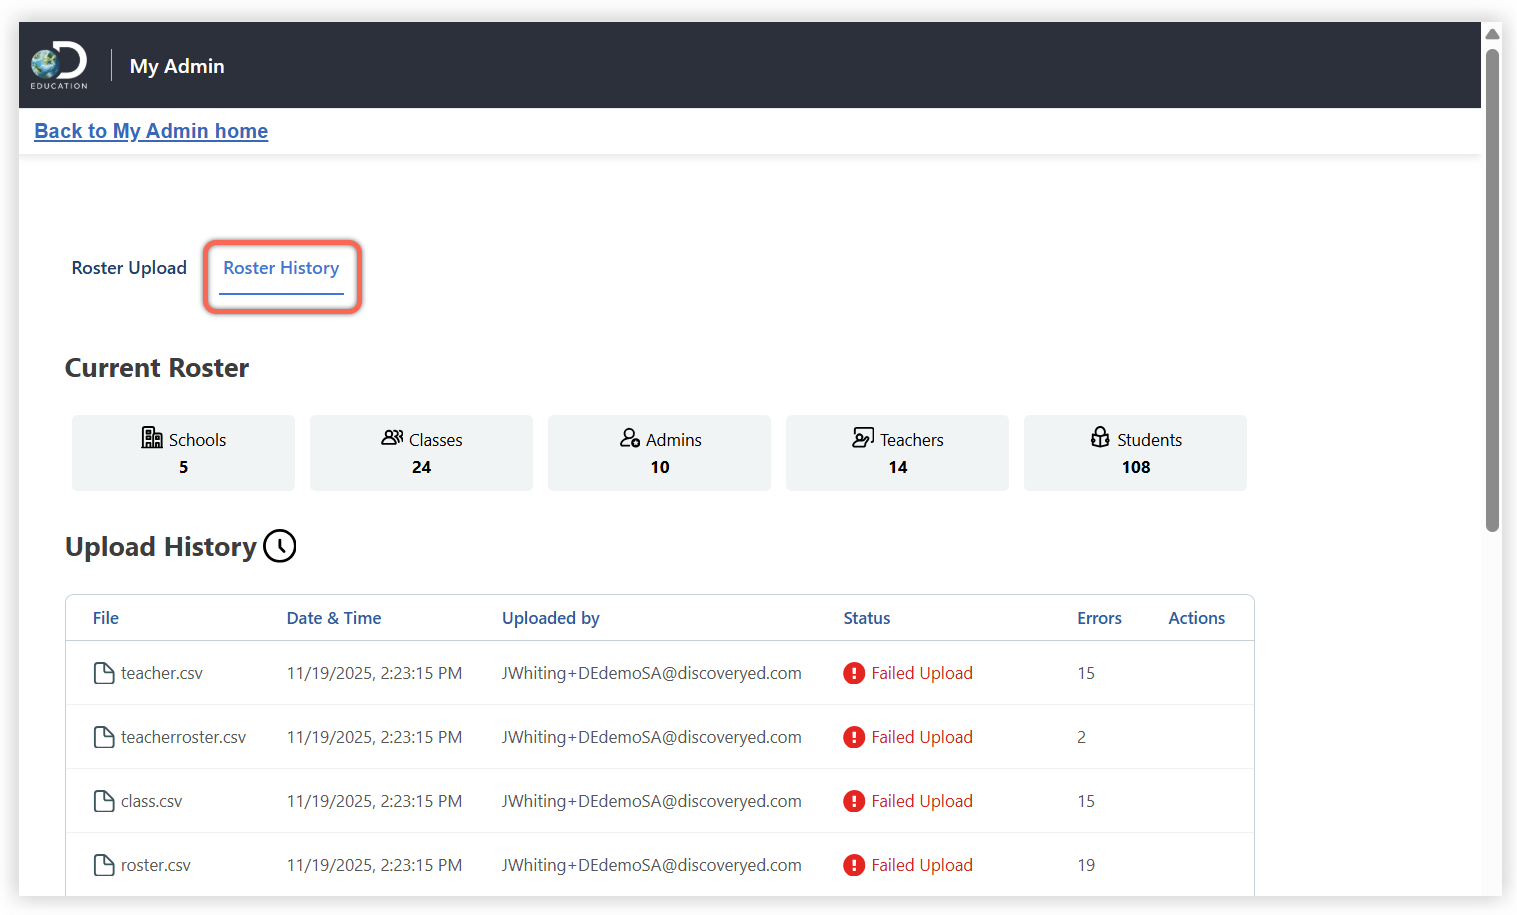Click the teacherroster.csv failed upload error icon

coord(854,737)
